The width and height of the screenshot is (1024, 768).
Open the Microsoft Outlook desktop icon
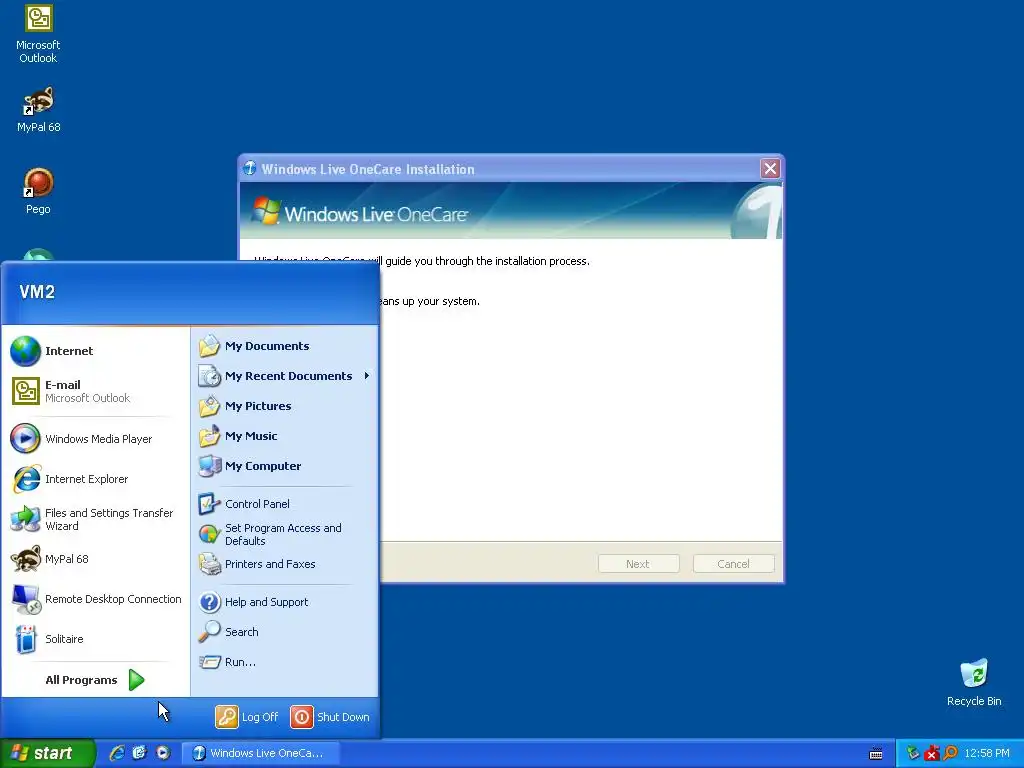38,35
